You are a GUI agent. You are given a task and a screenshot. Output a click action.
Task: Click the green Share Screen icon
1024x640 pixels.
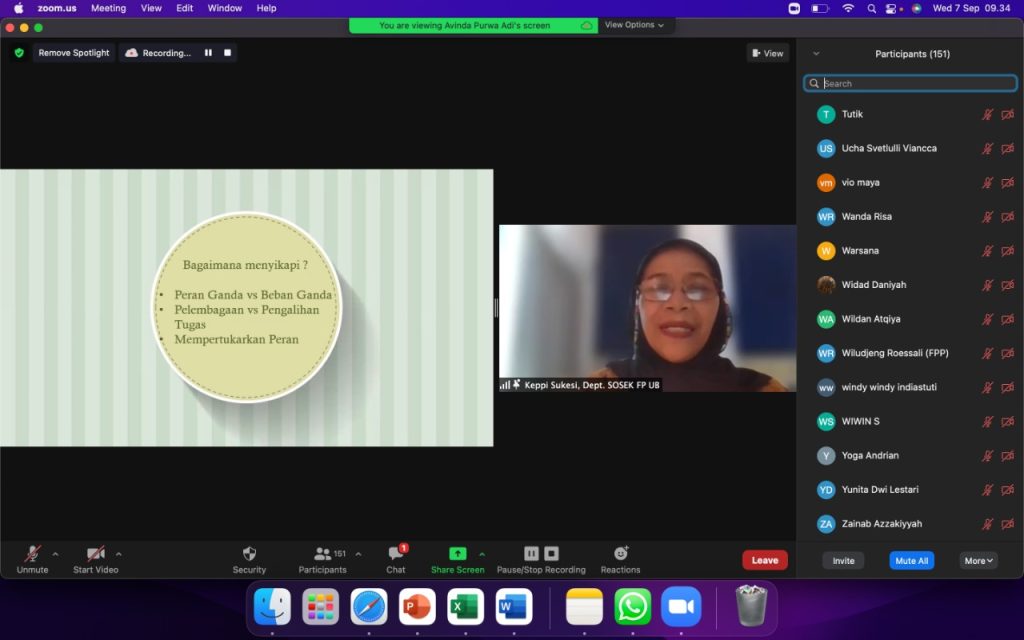(458, 554)
